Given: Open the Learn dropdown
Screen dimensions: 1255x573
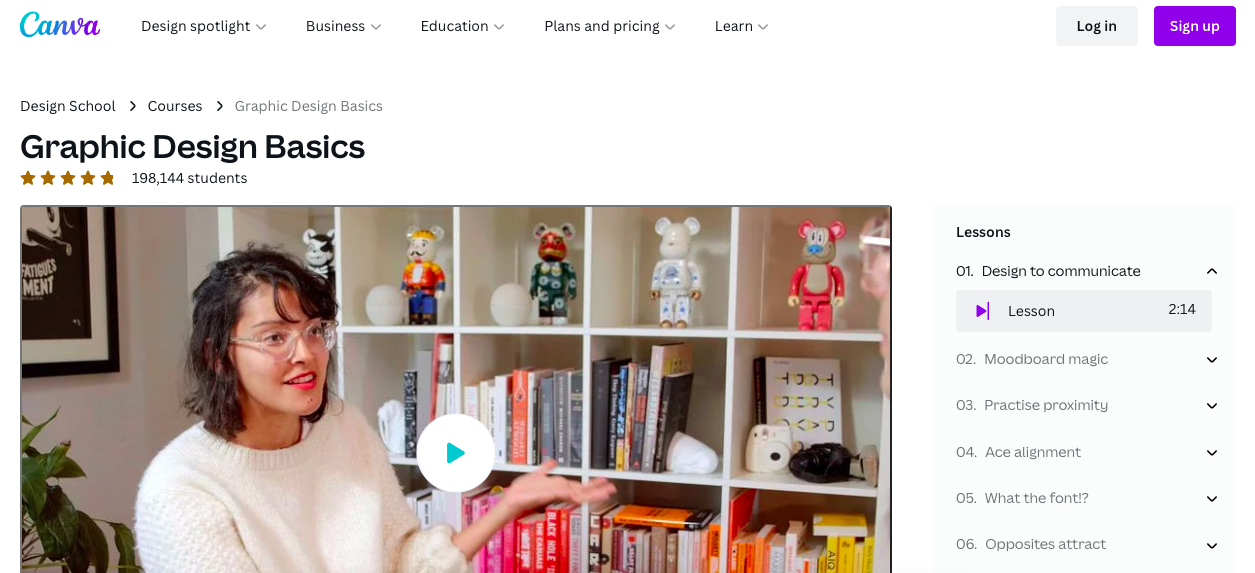Looking at the screenshot, I should pos(742,26).
